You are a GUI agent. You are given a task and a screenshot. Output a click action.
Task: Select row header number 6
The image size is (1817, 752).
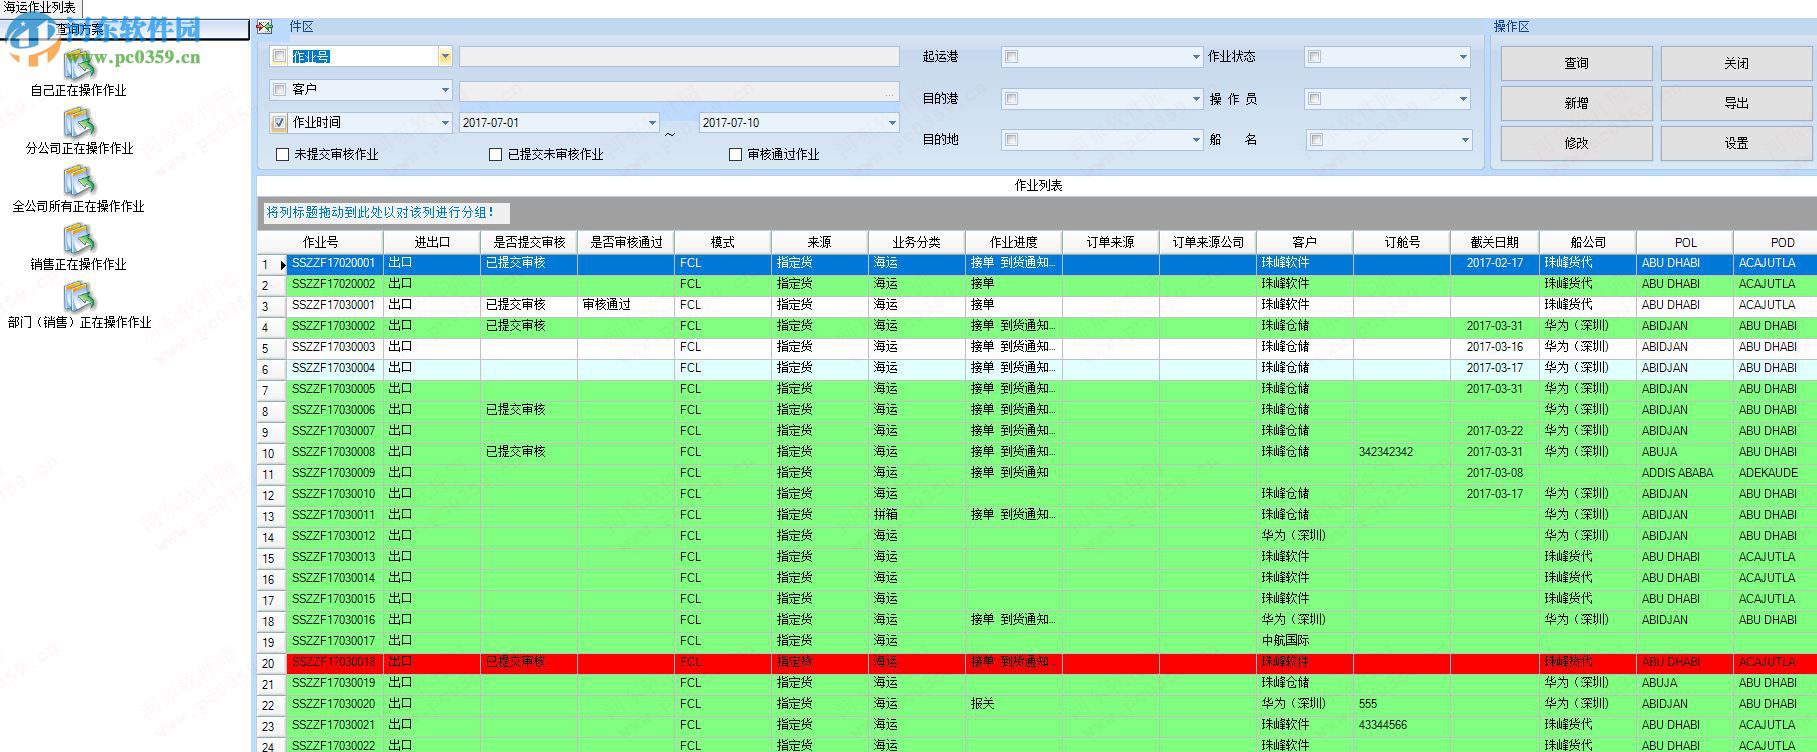coord(271,369)
